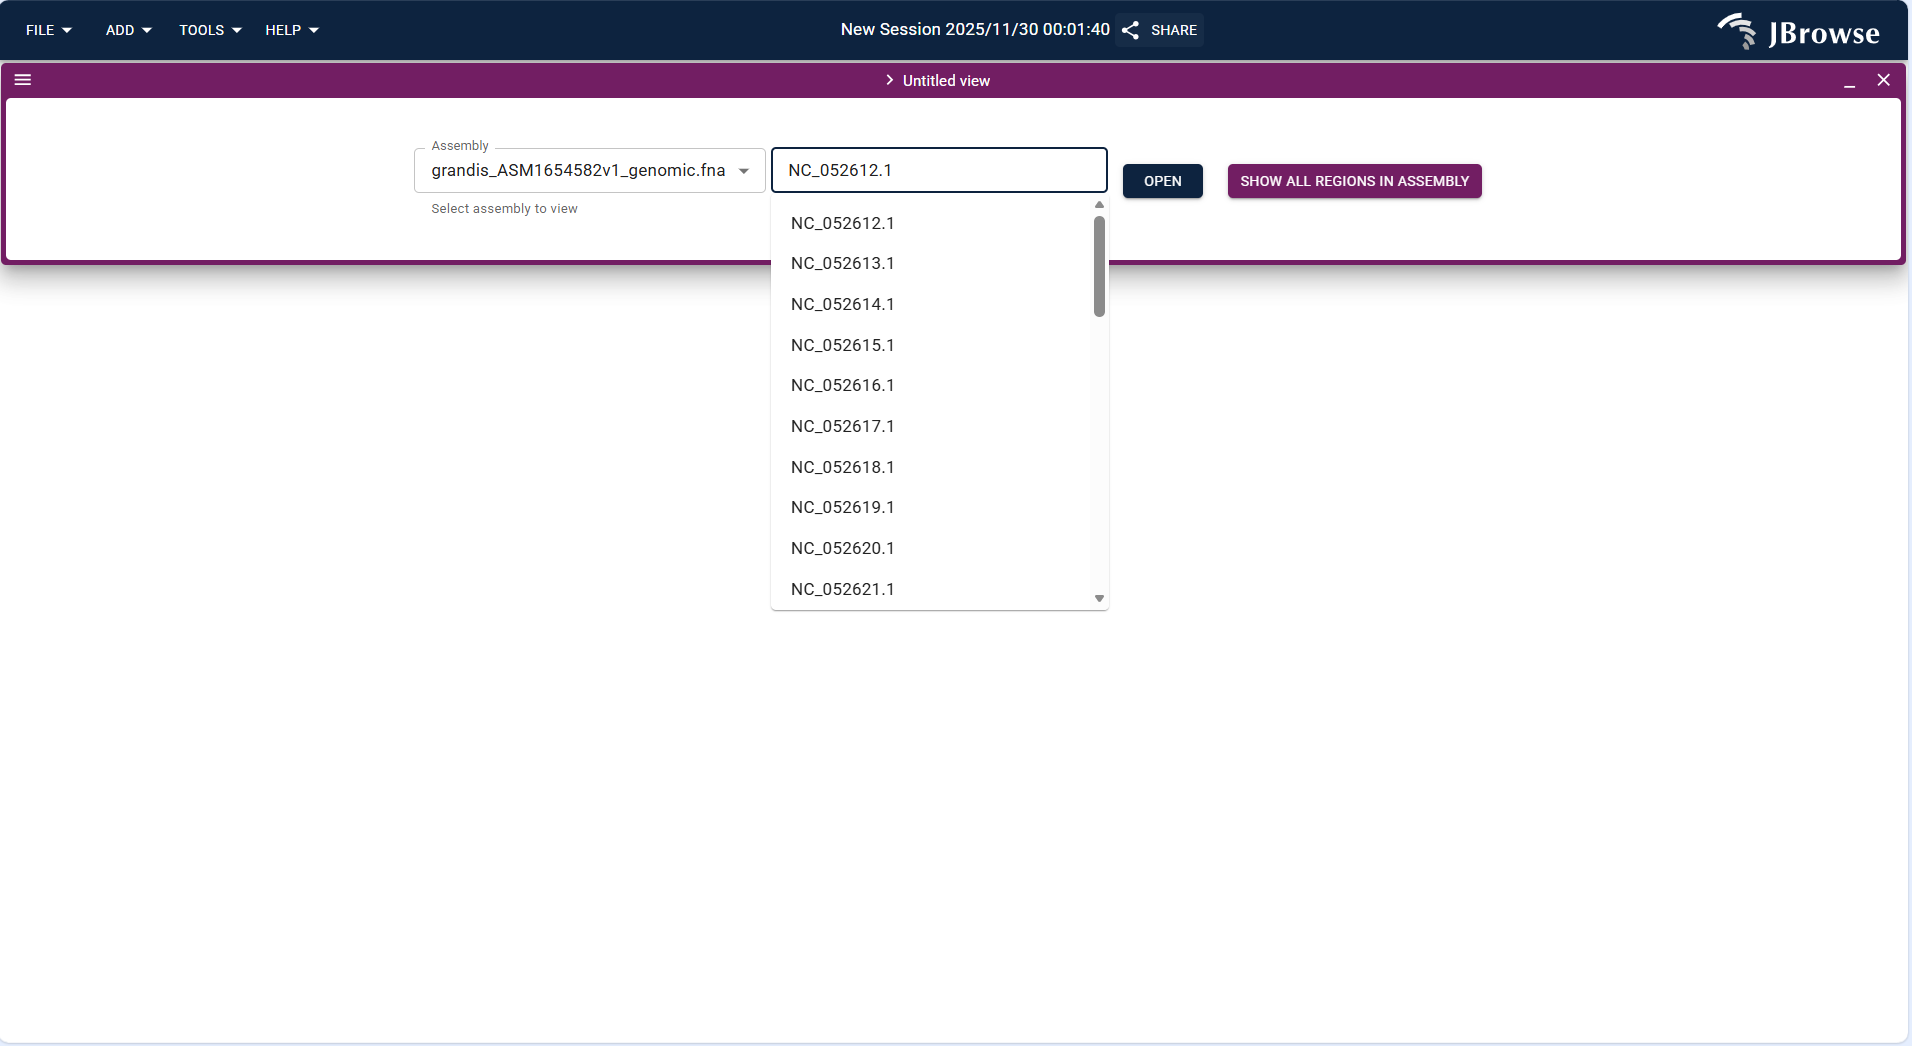Open the view hamburger menu

coord(23,80)
